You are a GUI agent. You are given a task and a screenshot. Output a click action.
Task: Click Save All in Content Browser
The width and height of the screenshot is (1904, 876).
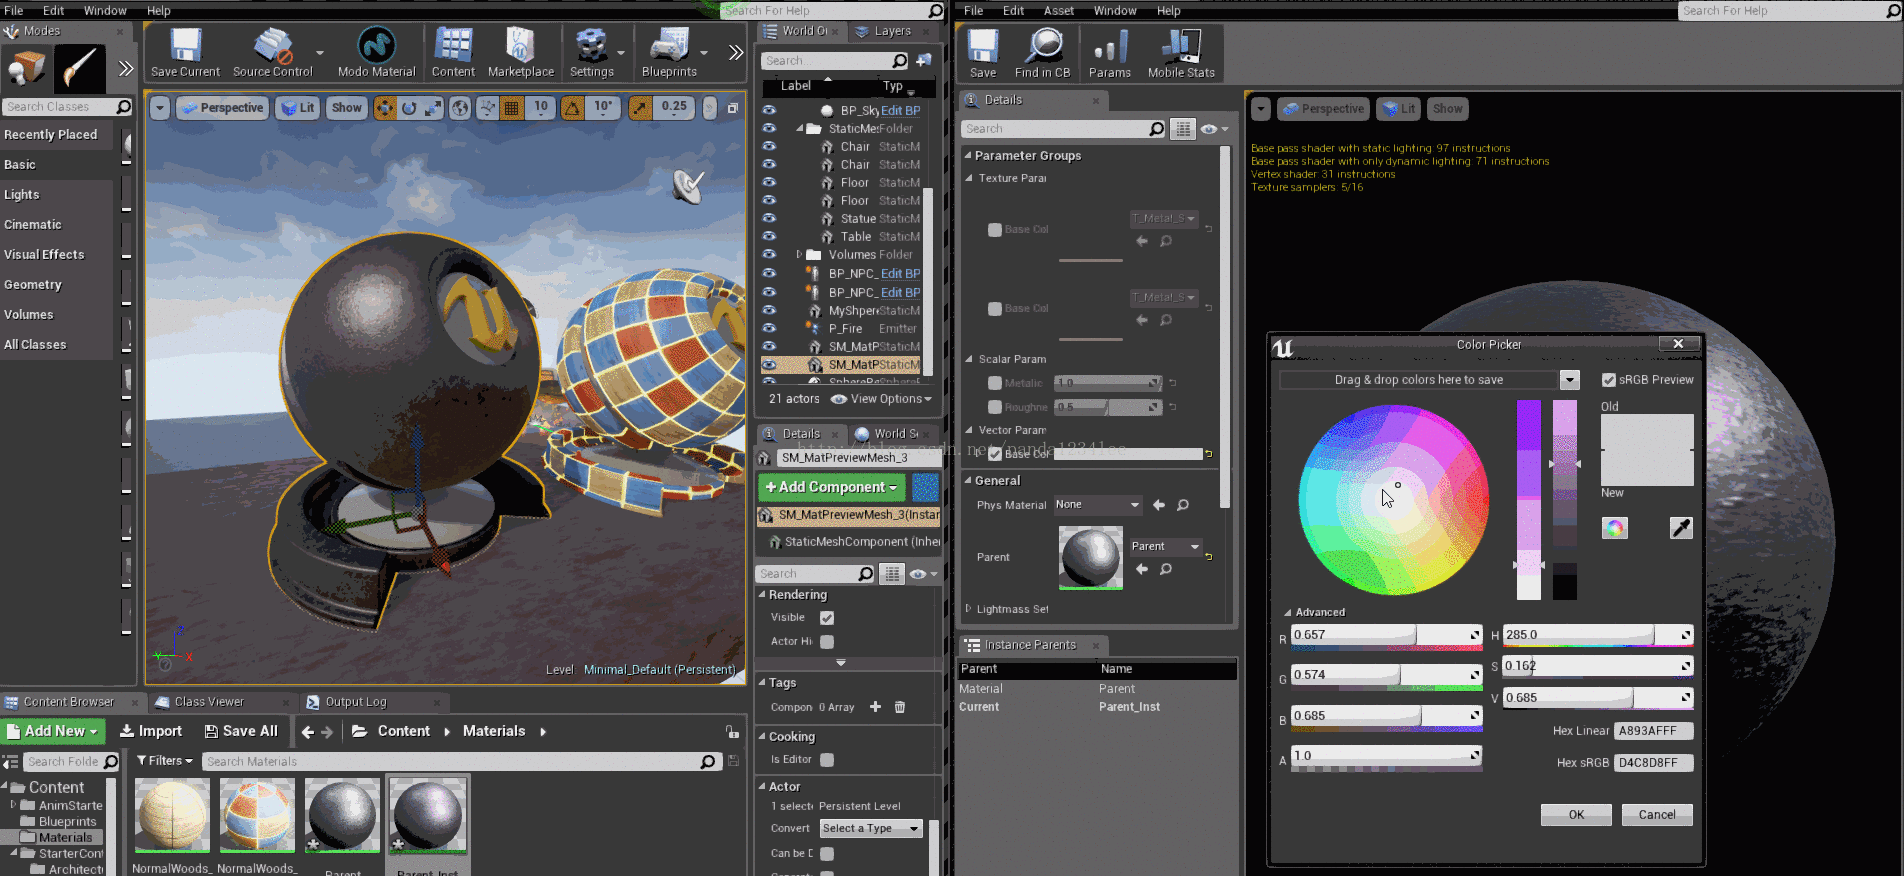click(x=241, y=732)
